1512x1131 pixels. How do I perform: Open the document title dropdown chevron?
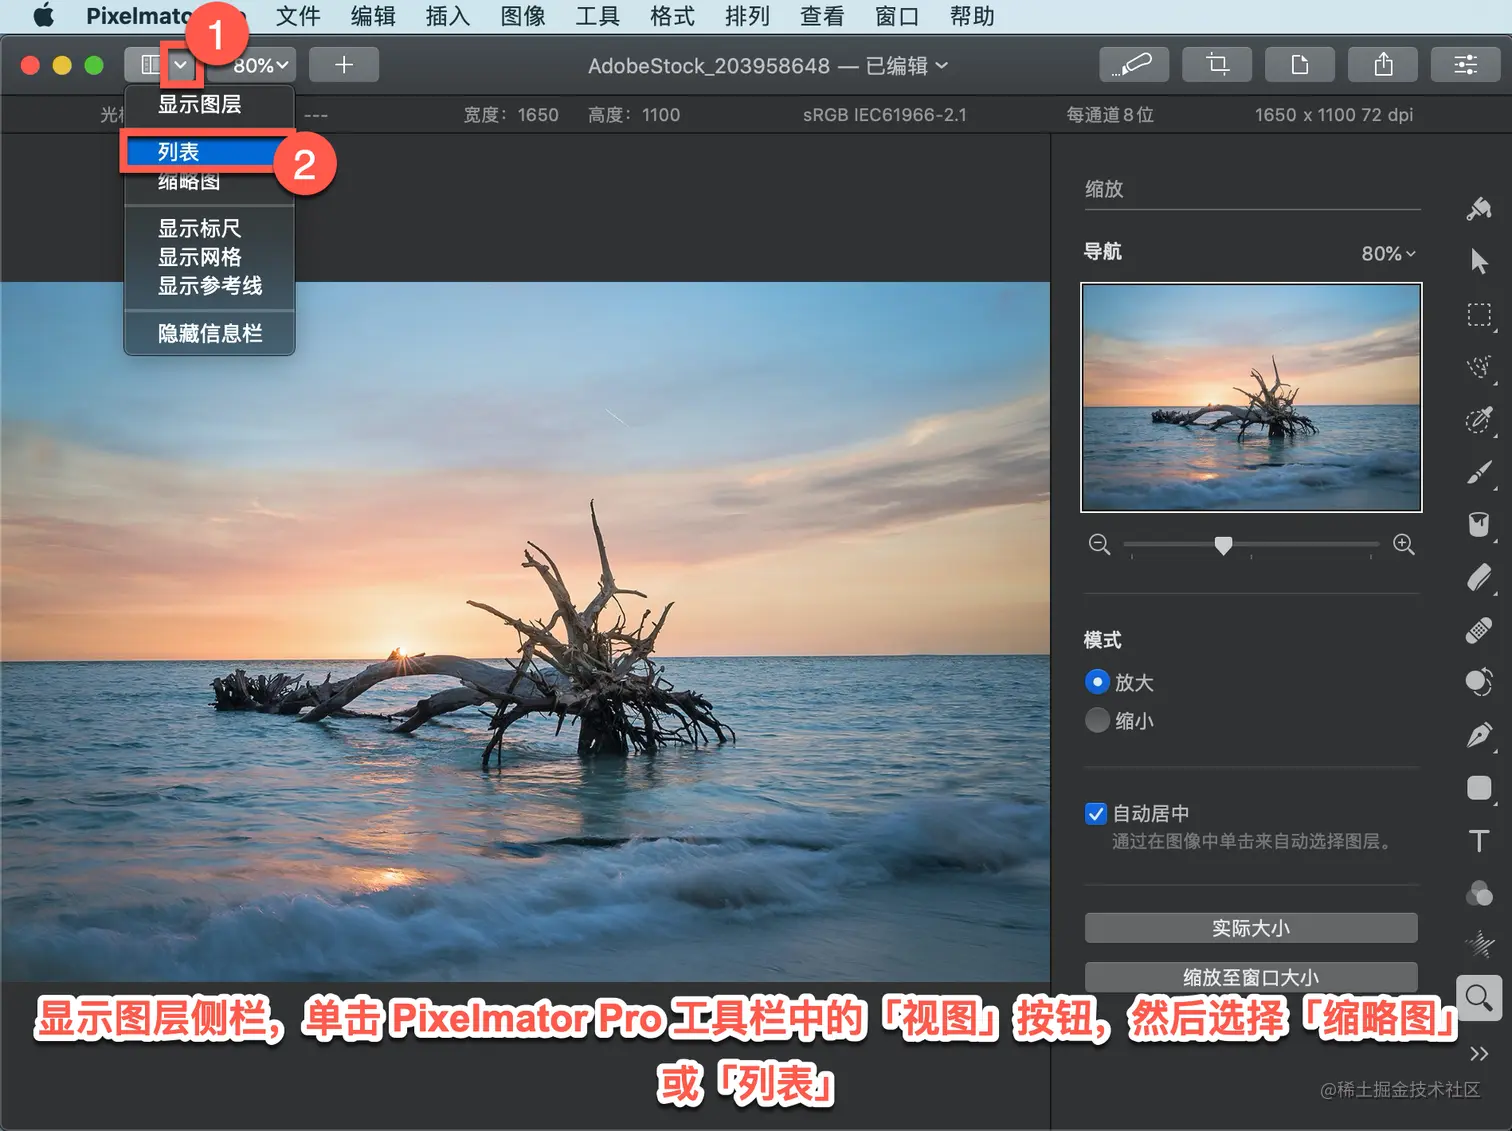tap(942, 65)
